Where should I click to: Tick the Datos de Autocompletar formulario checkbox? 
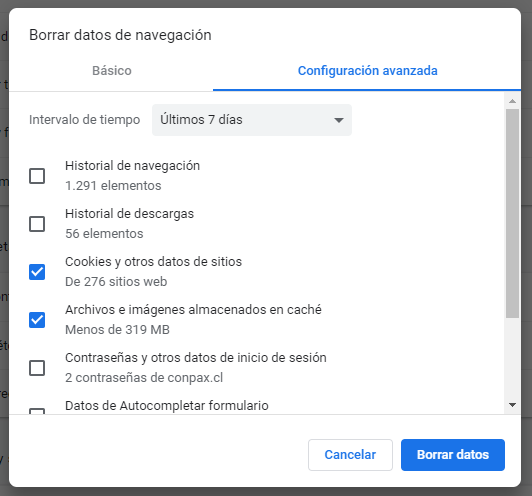(x=37, y=411)
